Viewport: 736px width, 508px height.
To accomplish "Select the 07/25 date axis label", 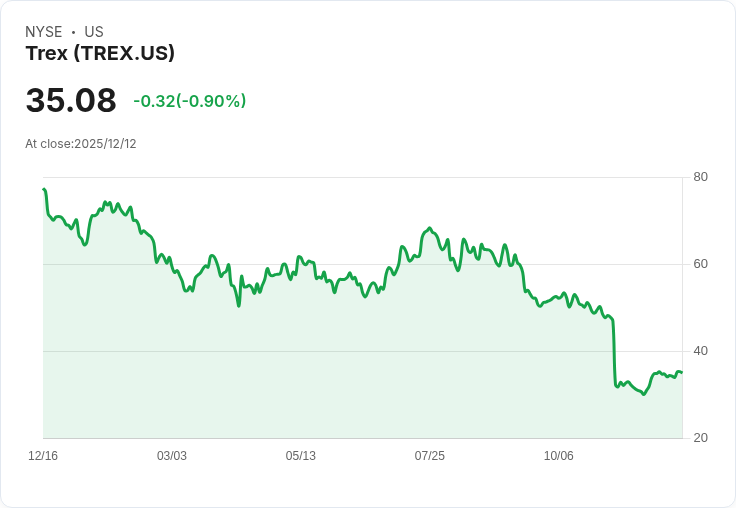I will (x=429, y=456).
